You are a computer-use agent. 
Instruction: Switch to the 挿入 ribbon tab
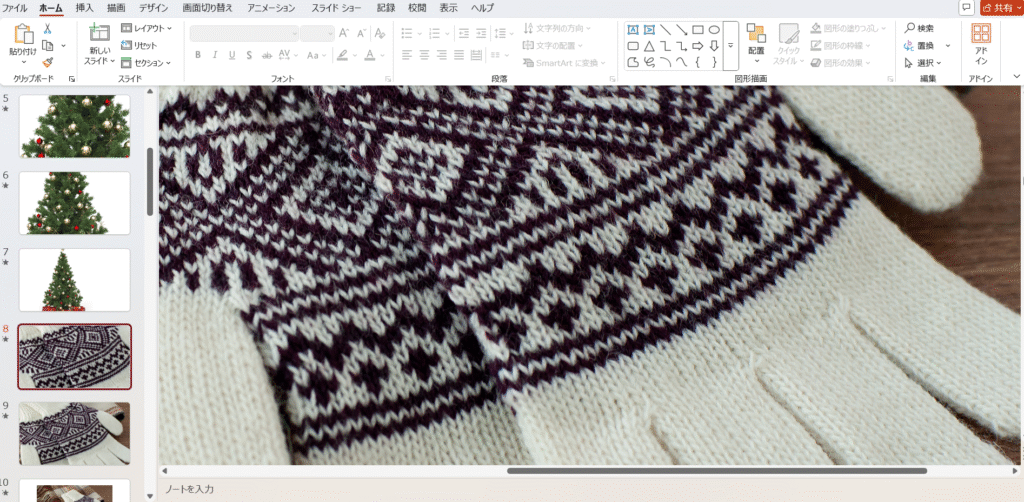coord(85,8)
